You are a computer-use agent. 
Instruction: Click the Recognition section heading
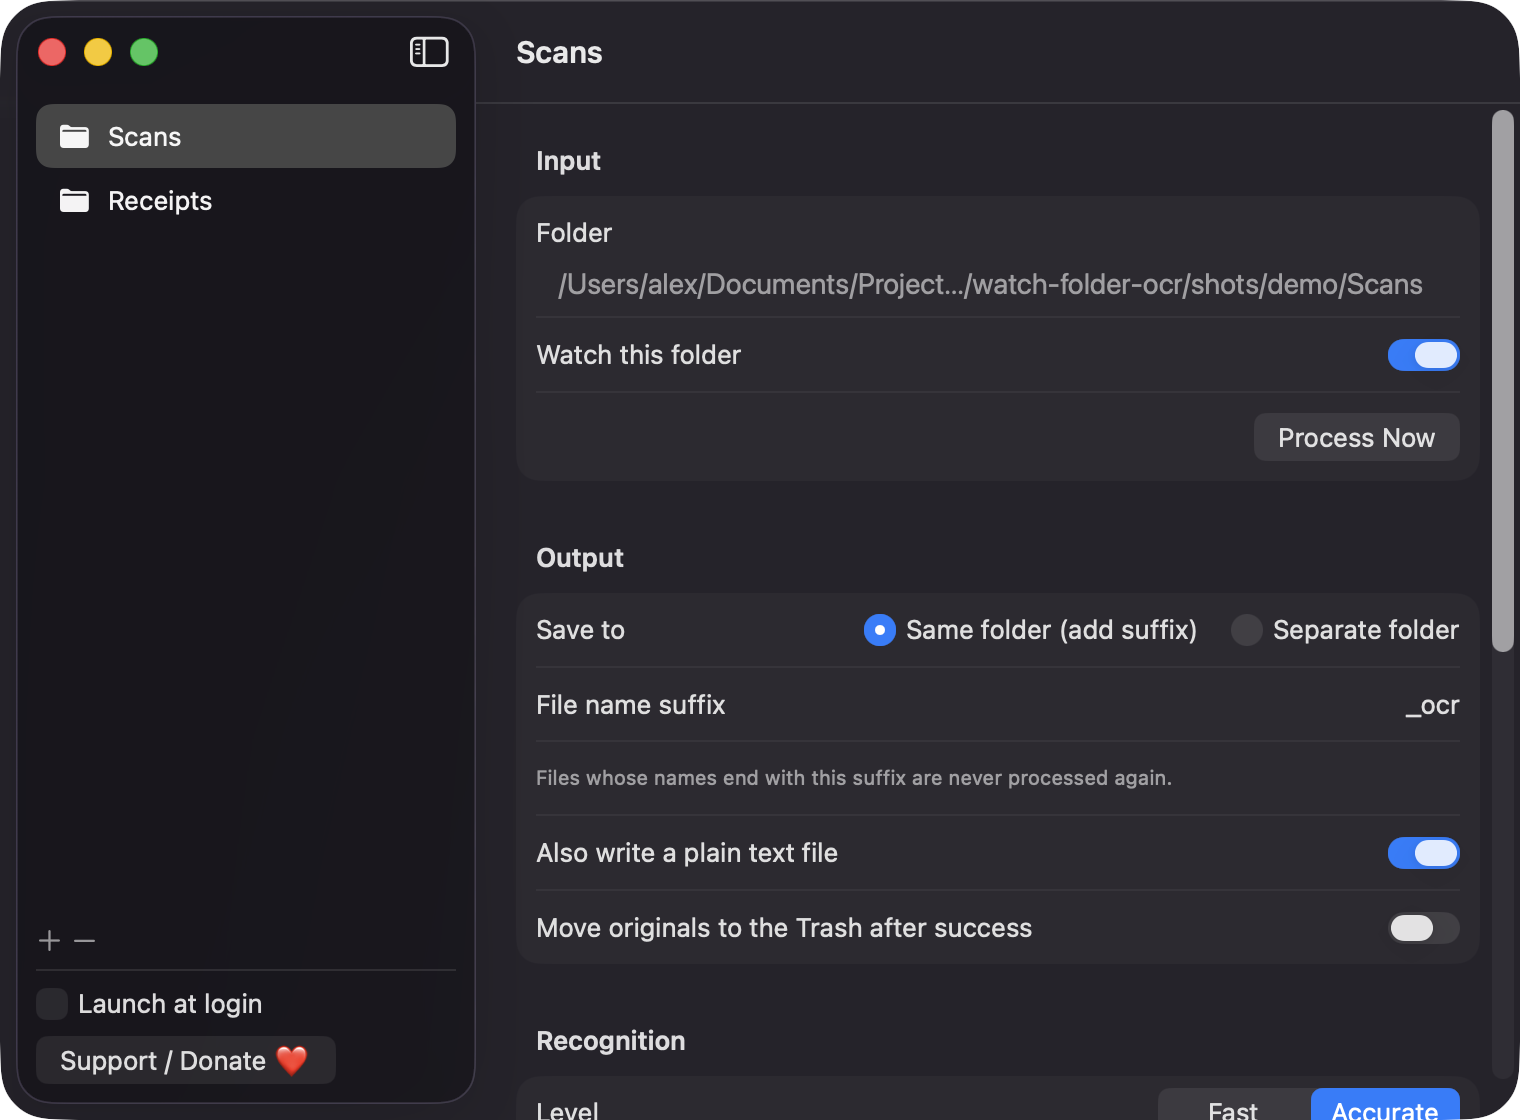click(x=611, y=1041)
